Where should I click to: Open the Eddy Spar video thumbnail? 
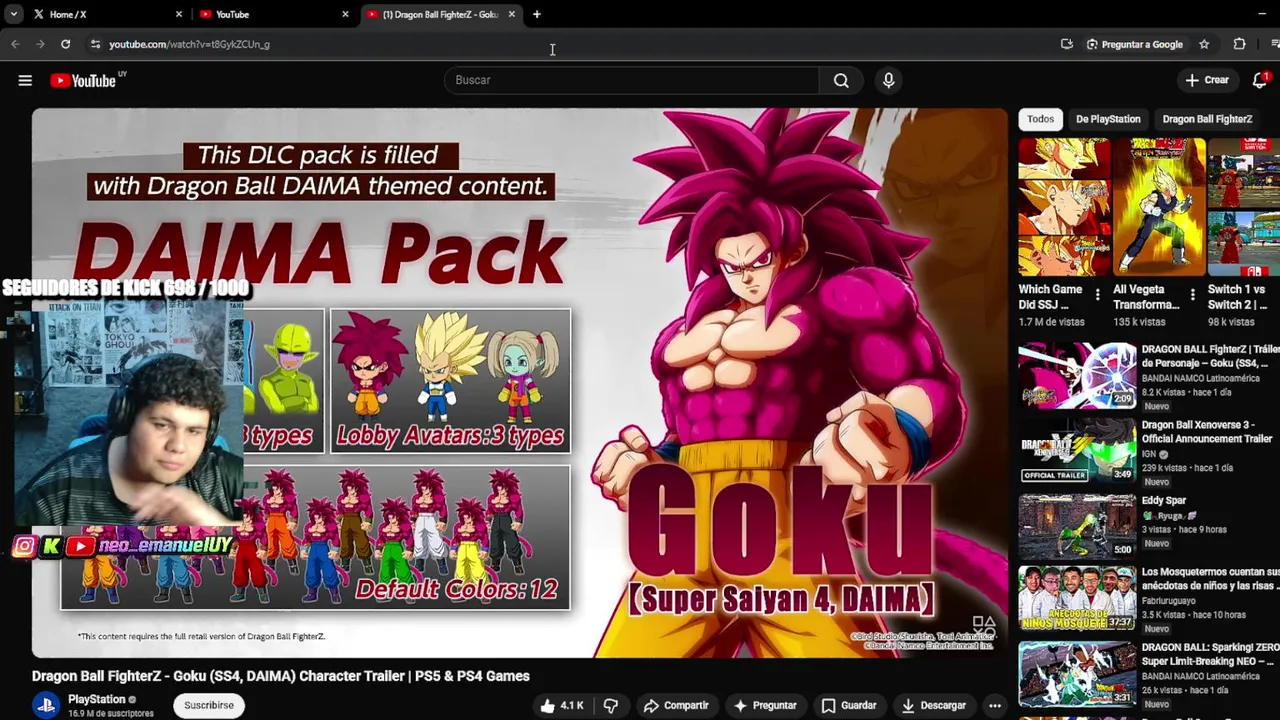point(1077,525)
